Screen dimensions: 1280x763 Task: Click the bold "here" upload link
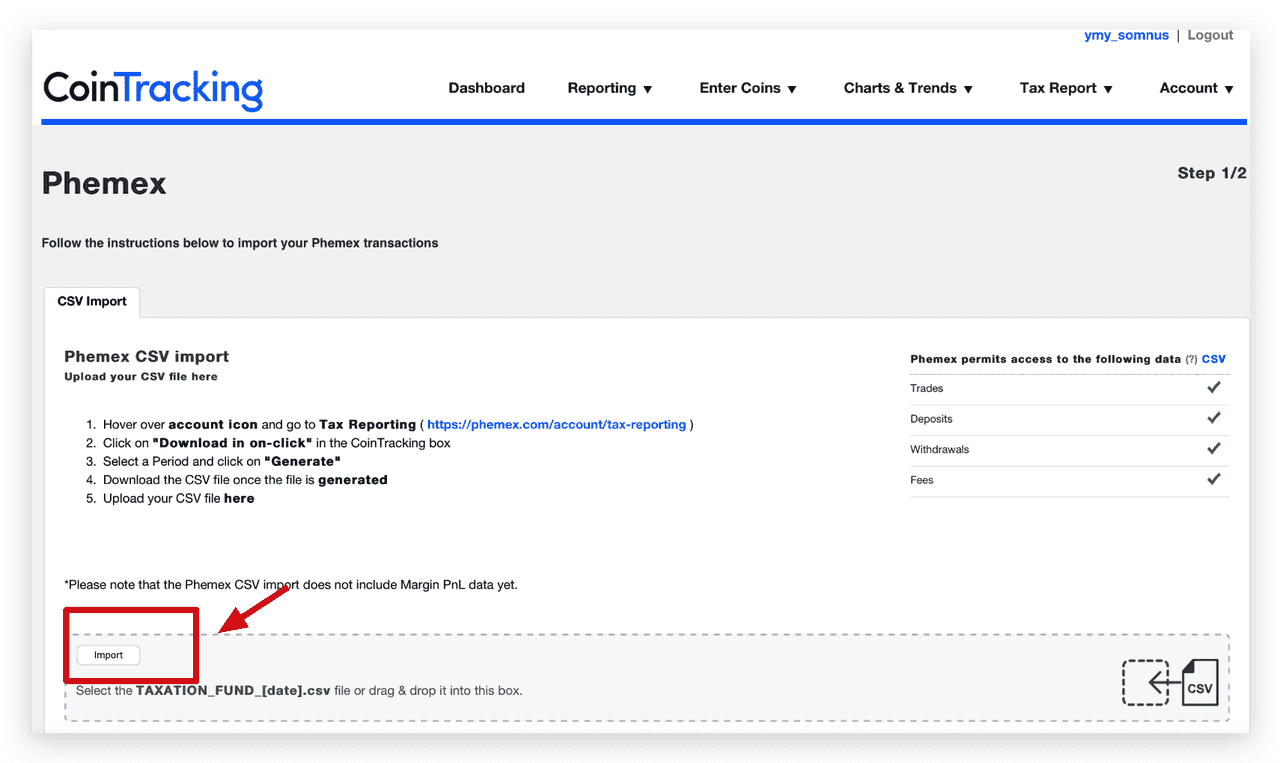tap(239, 498)
